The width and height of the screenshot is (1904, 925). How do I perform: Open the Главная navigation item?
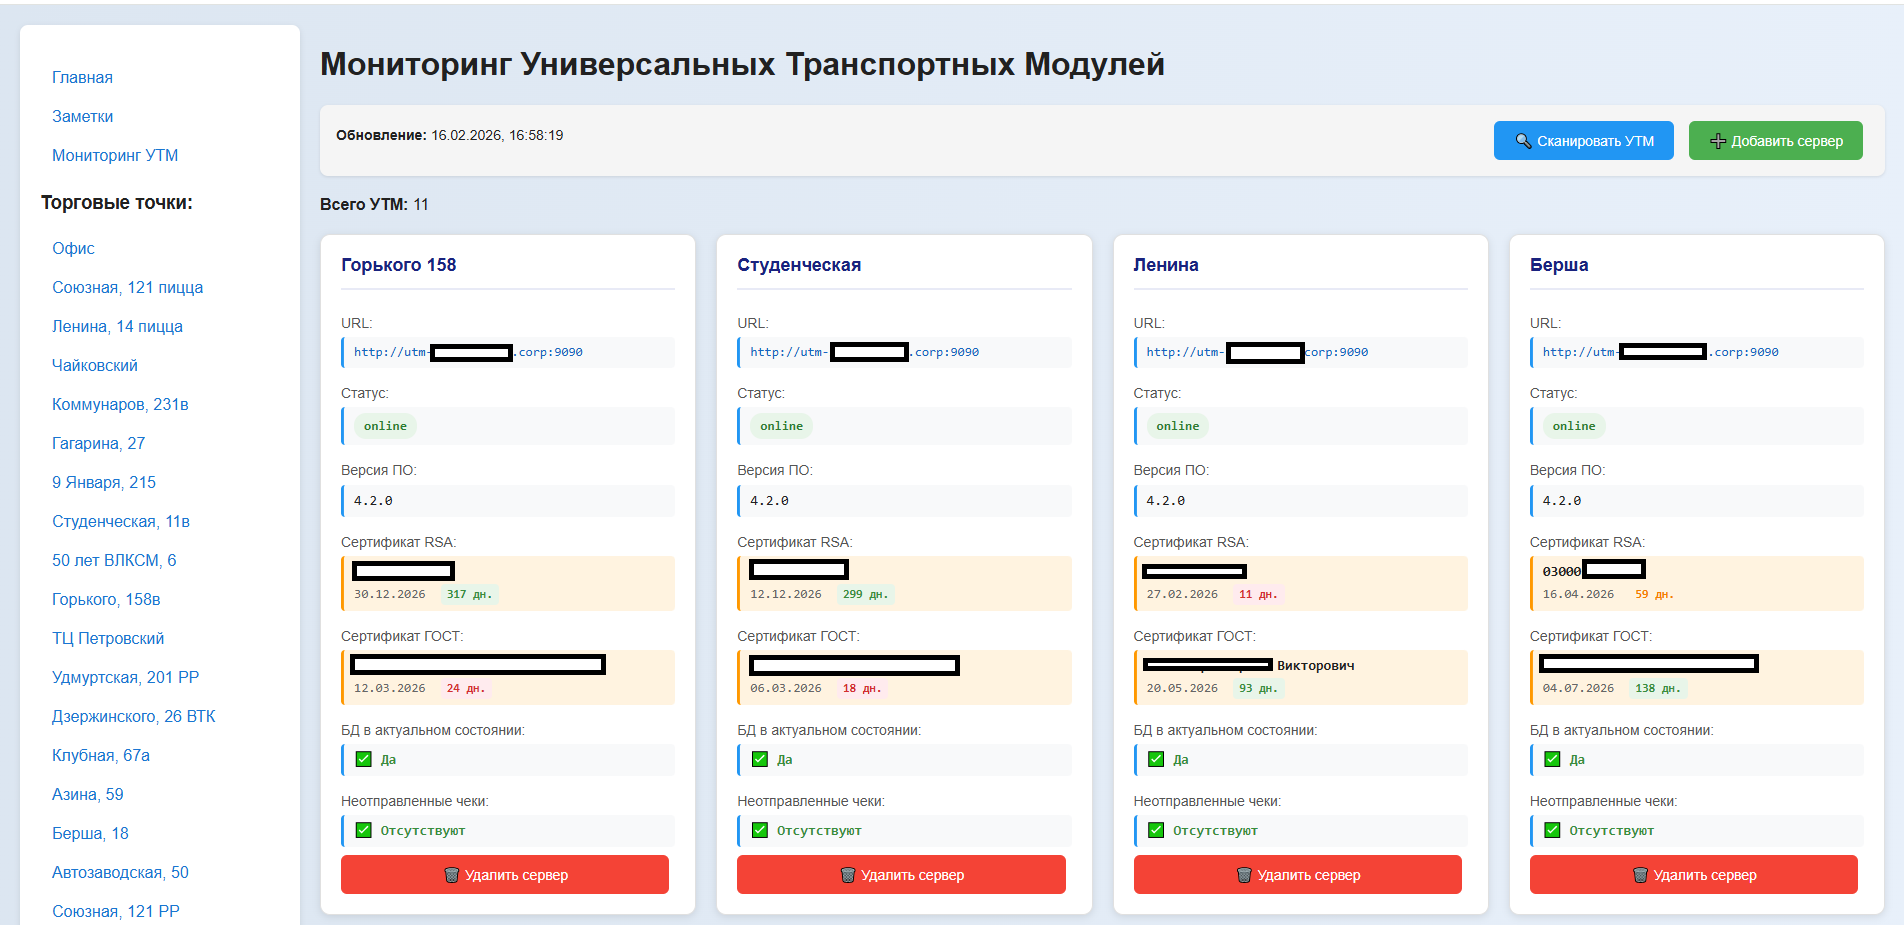coord(82,77)
